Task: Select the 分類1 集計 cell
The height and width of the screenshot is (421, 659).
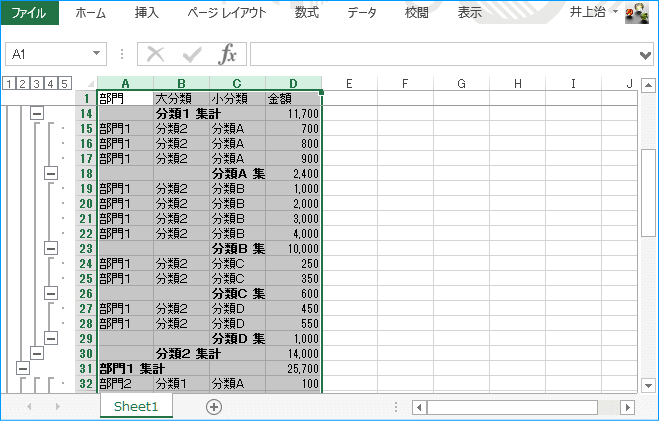Action: [181, 113]
